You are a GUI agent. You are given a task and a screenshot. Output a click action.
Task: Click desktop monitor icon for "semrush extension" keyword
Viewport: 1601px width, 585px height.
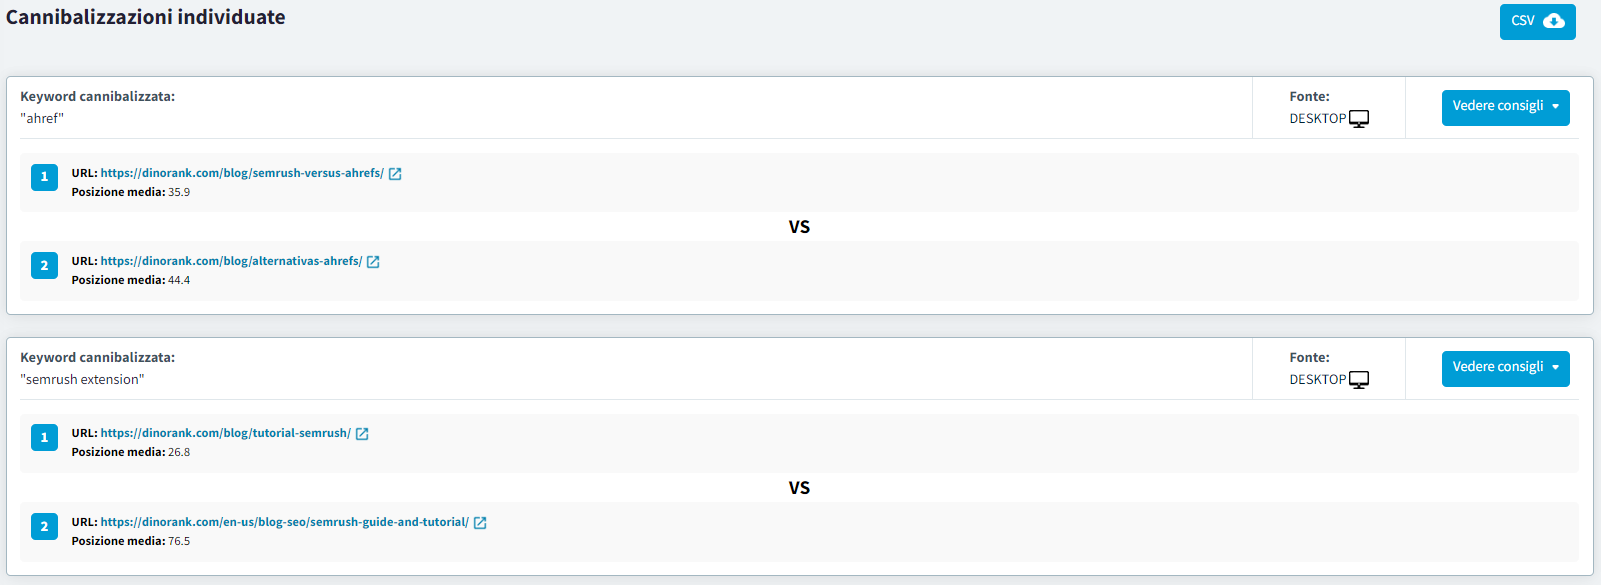point(1359,380)
